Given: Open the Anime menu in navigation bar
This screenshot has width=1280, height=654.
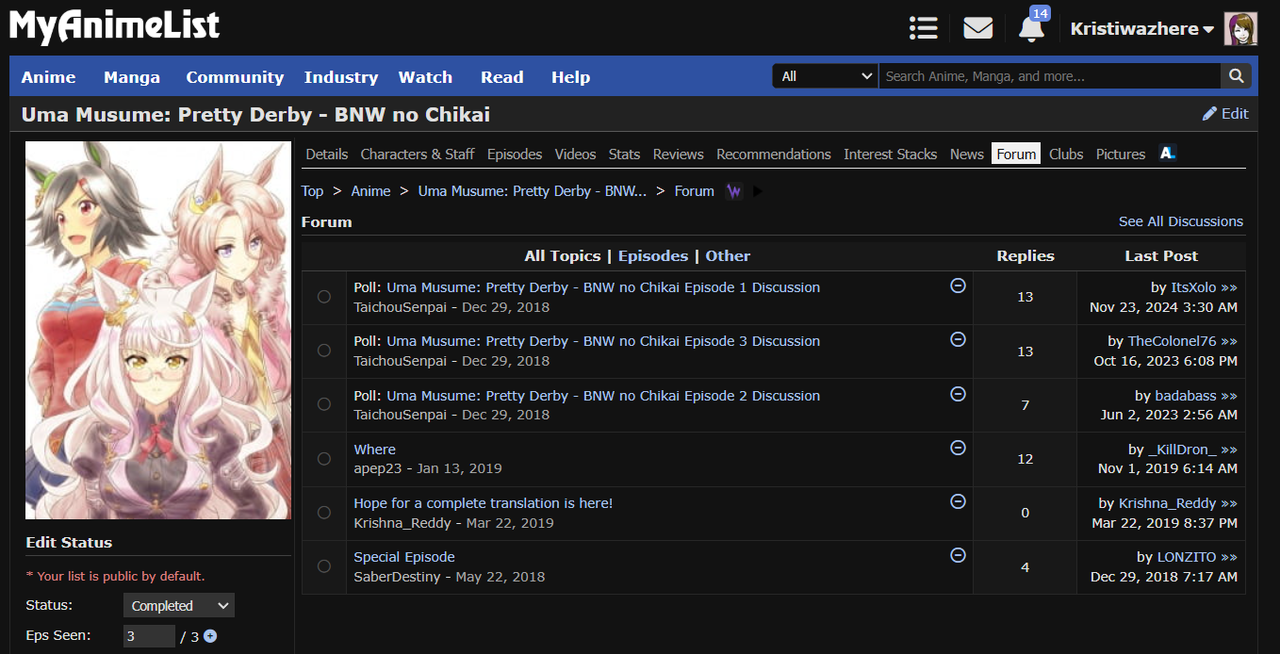Looking at the screenshot, I should point(48,77).
